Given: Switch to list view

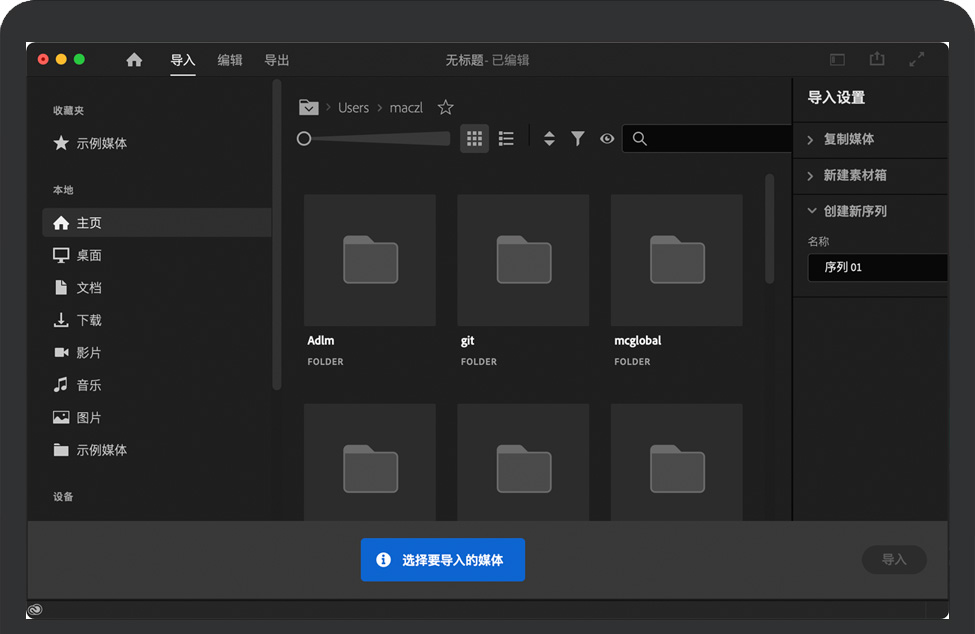Looking at the screenshot, I should tap(506, 139).
